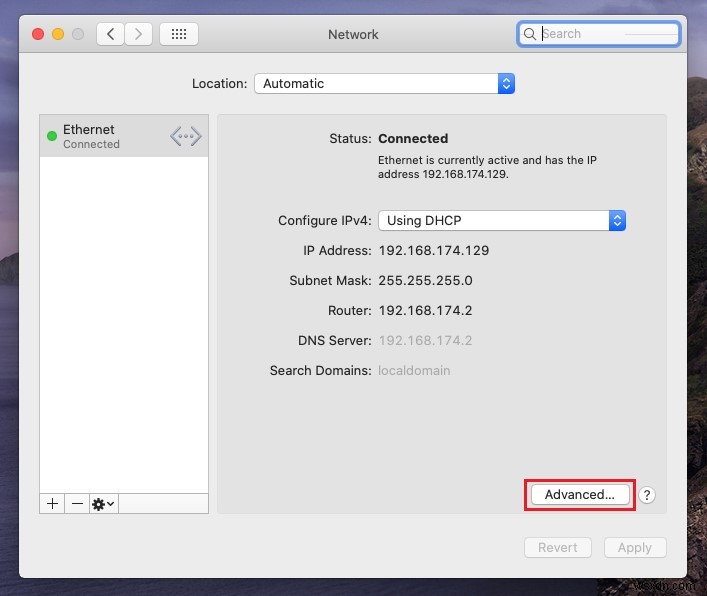This screenshot has width=707, height=596.
Task: Open Advanced network settings
Action: tap(580, 495)
